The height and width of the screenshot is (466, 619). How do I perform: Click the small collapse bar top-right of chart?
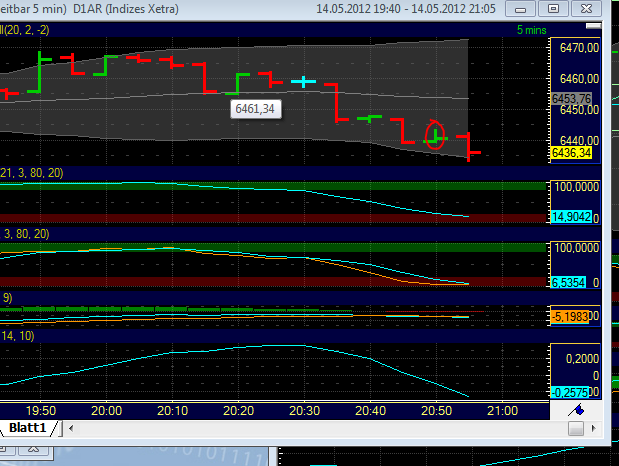pos(593,26)
